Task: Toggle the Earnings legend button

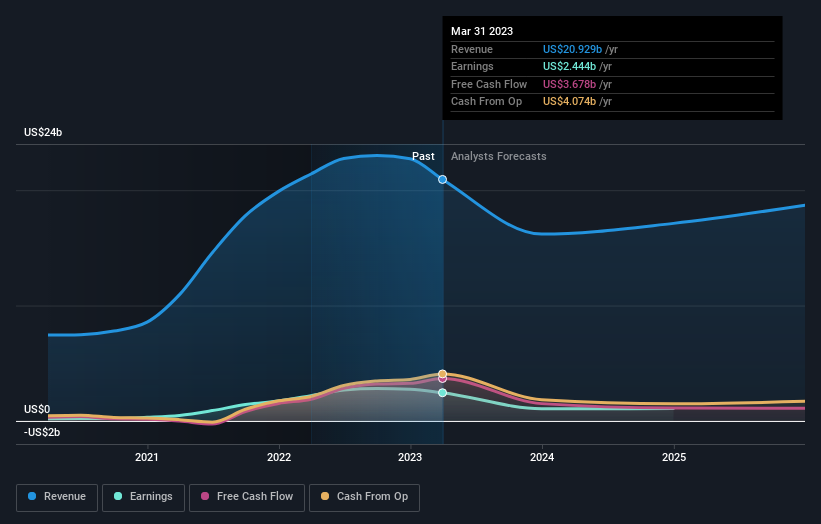Action: [x=143, y=497]
